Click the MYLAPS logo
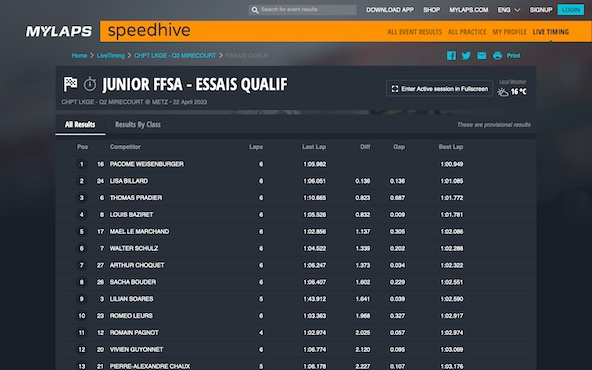This screenshot has height=370, width=592. click(x=59, y=31)
